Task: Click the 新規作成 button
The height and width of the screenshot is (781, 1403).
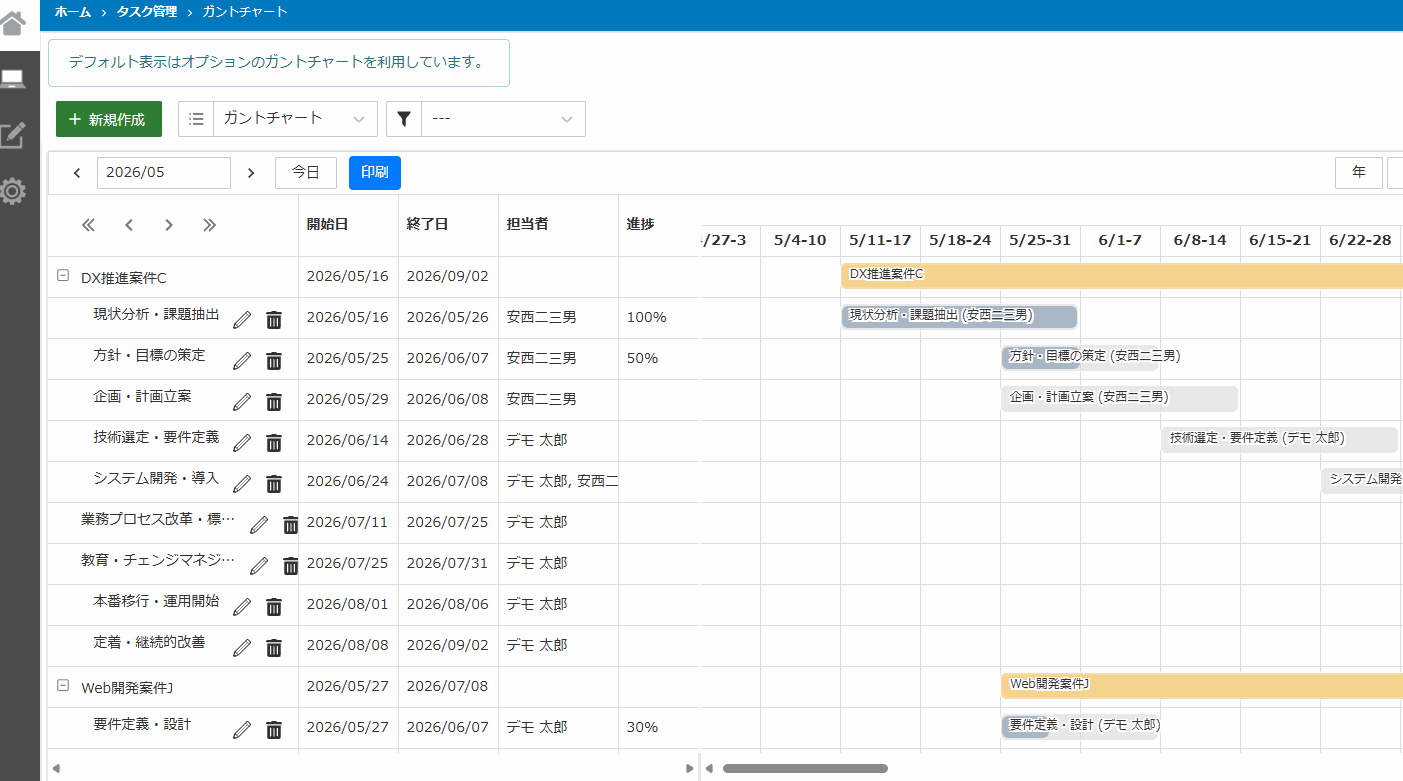Action: pyautogui.click(x=109, y=119)
